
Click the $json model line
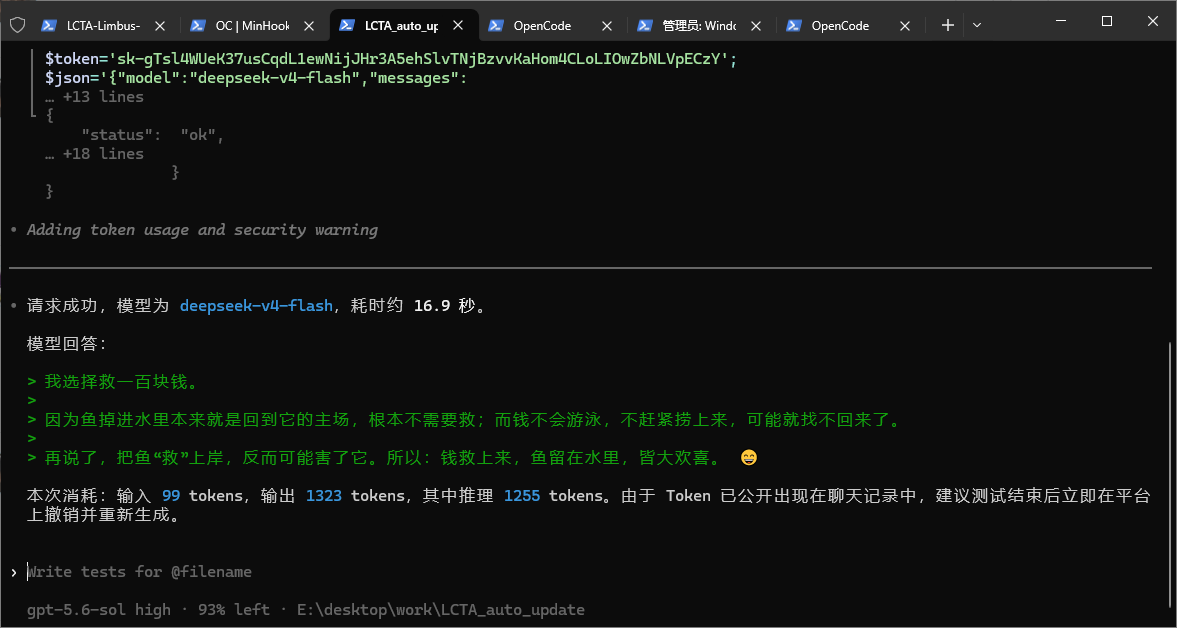(x=256, y=78)
